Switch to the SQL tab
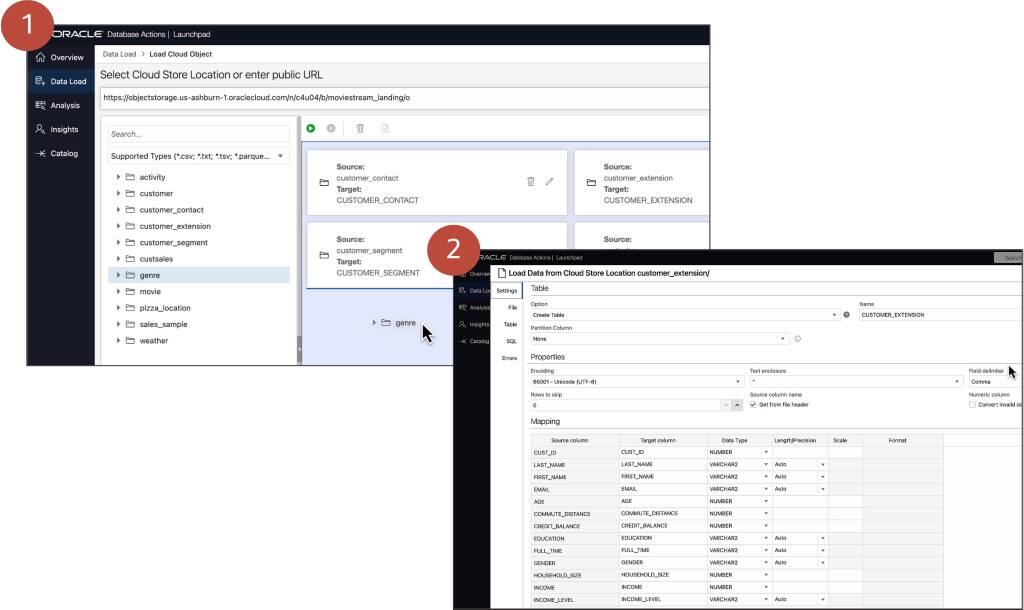The image size is (1024, 610). click(510, 340)
